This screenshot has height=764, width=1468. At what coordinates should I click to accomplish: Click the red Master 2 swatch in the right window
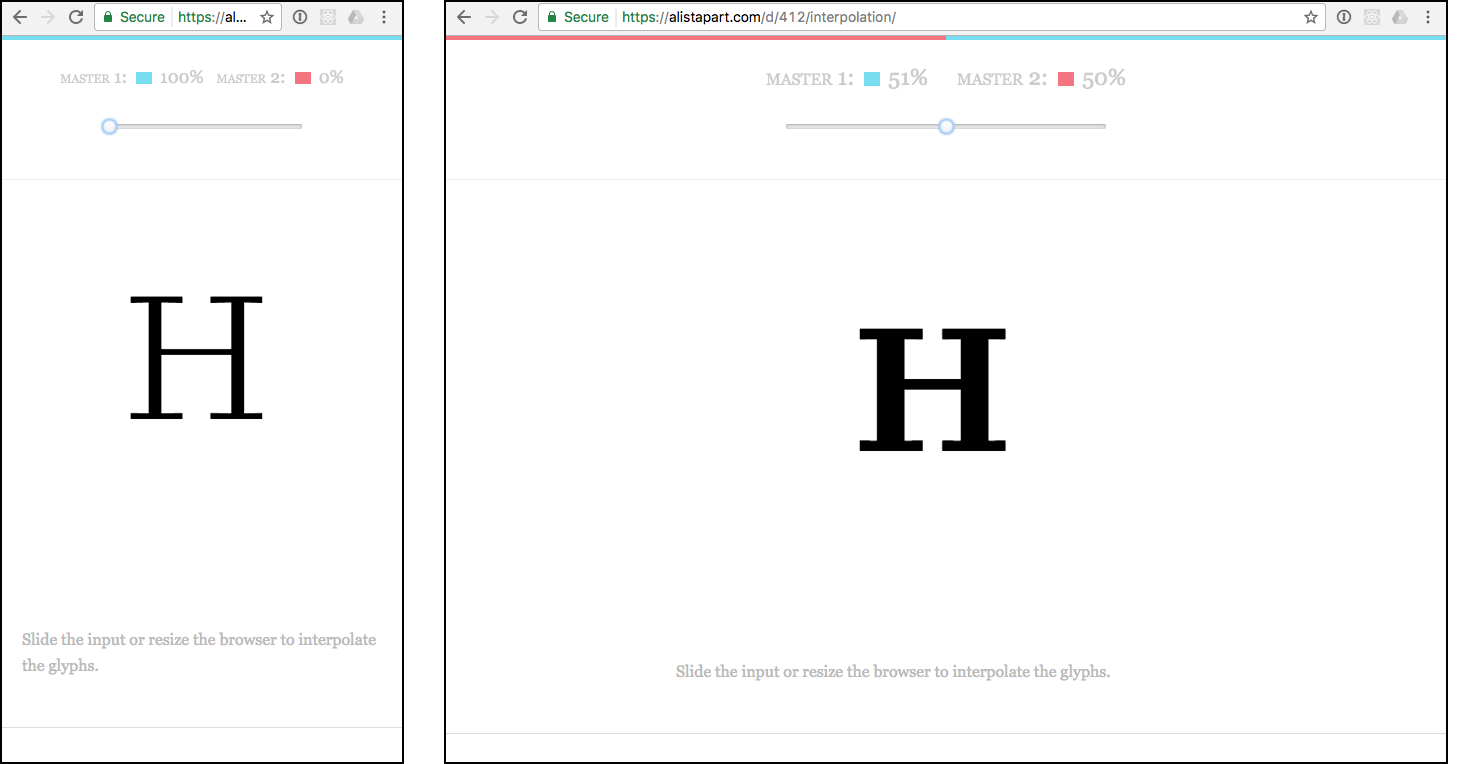click(1066, 79)
